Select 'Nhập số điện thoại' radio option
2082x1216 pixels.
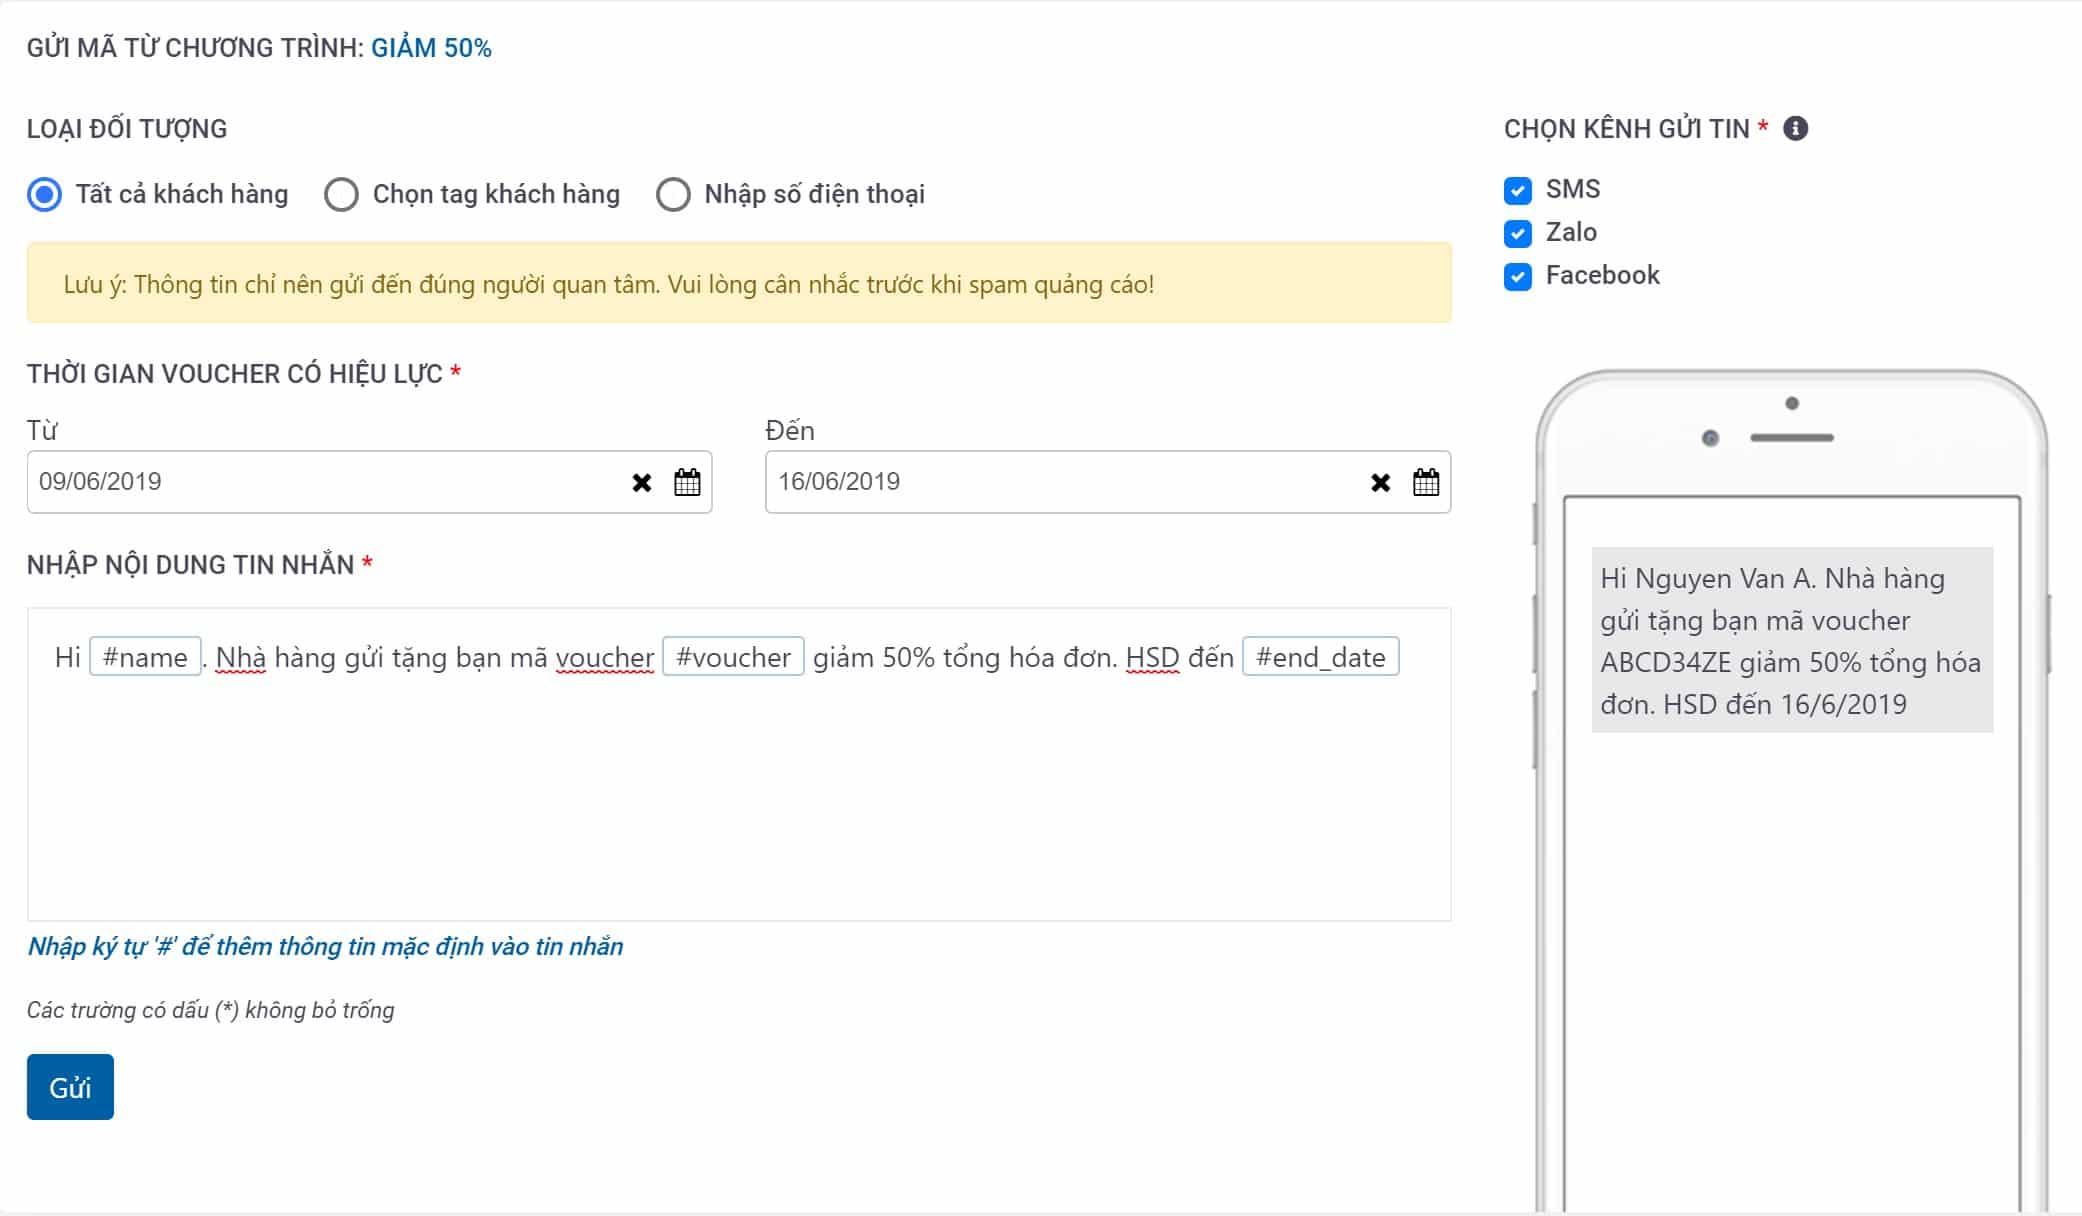click(x=673, y=194)
